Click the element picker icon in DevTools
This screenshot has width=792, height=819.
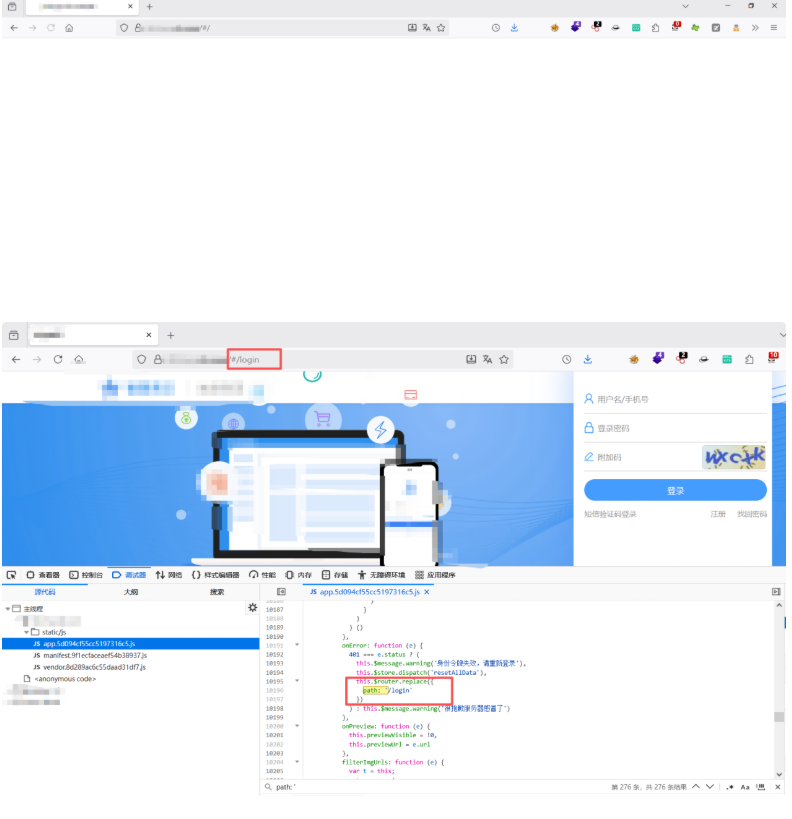pyautogui.click(x=11, y=575)
